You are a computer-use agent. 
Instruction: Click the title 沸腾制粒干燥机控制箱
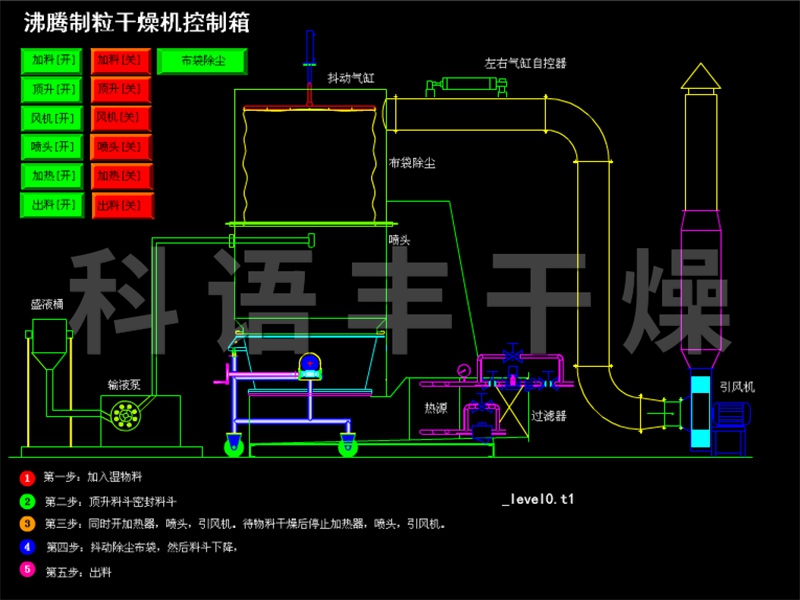[x=137, y=23]
